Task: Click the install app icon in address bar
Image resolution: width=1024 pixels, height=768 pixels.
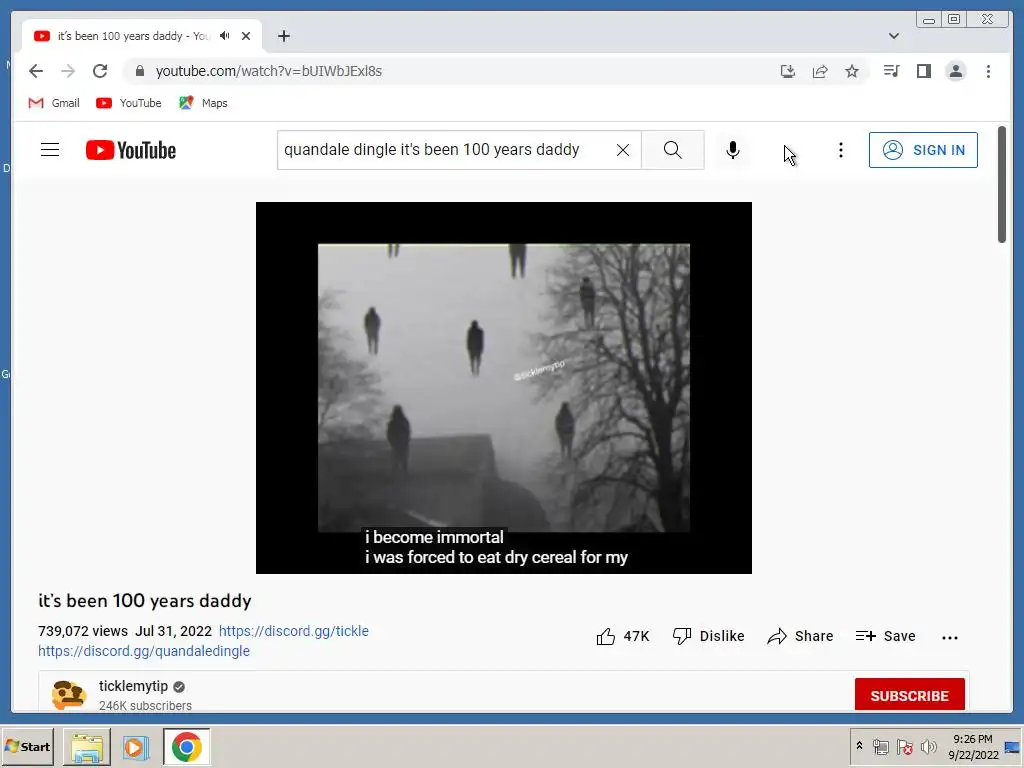Action: pos(788,71)
